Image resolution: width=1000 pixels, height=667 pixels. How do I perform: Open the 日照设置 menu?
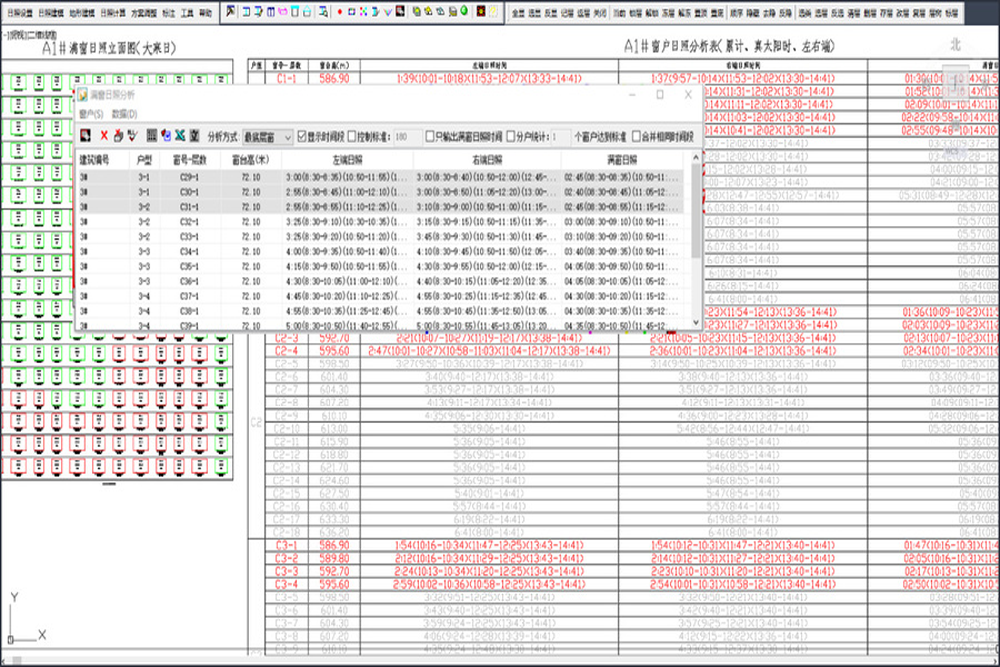tap(20, 13)
